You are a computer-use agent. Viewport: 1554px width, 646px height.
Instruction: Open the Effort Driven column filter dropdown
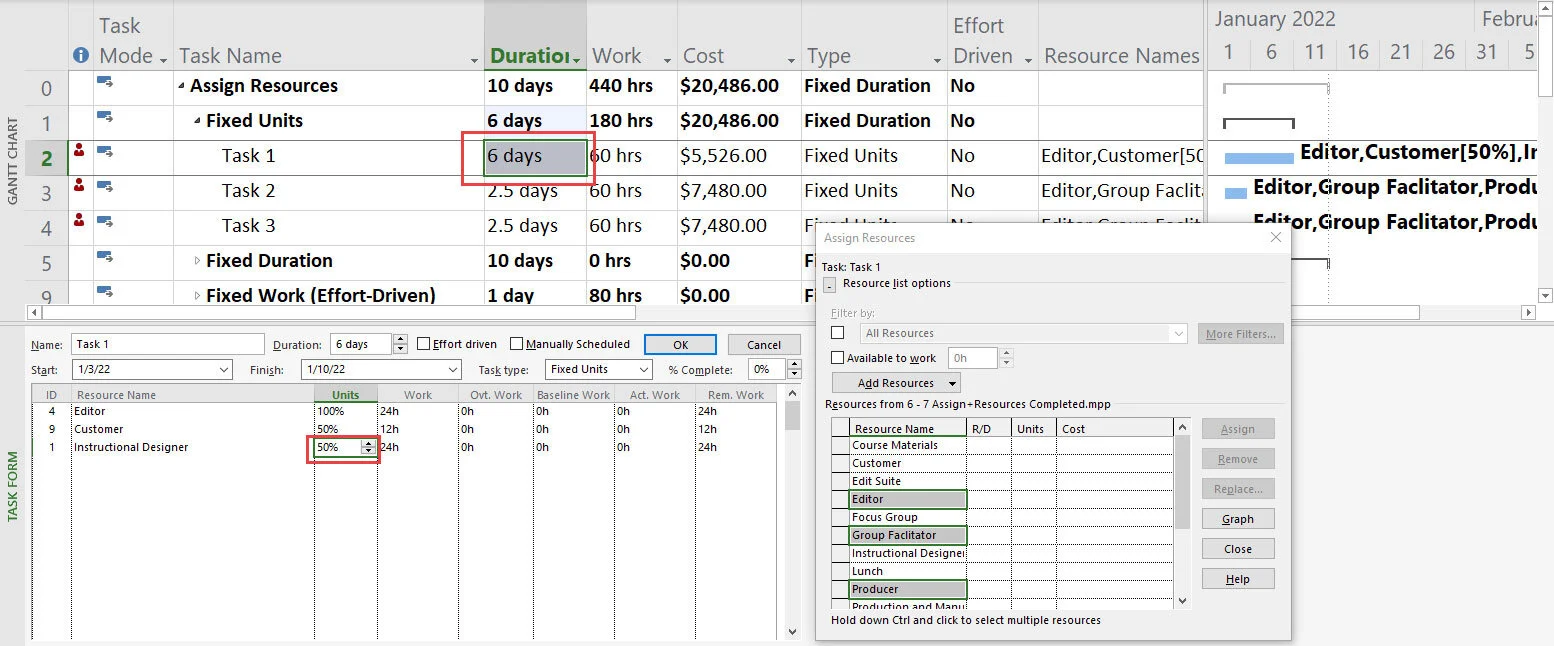(x=1028, y=59)
